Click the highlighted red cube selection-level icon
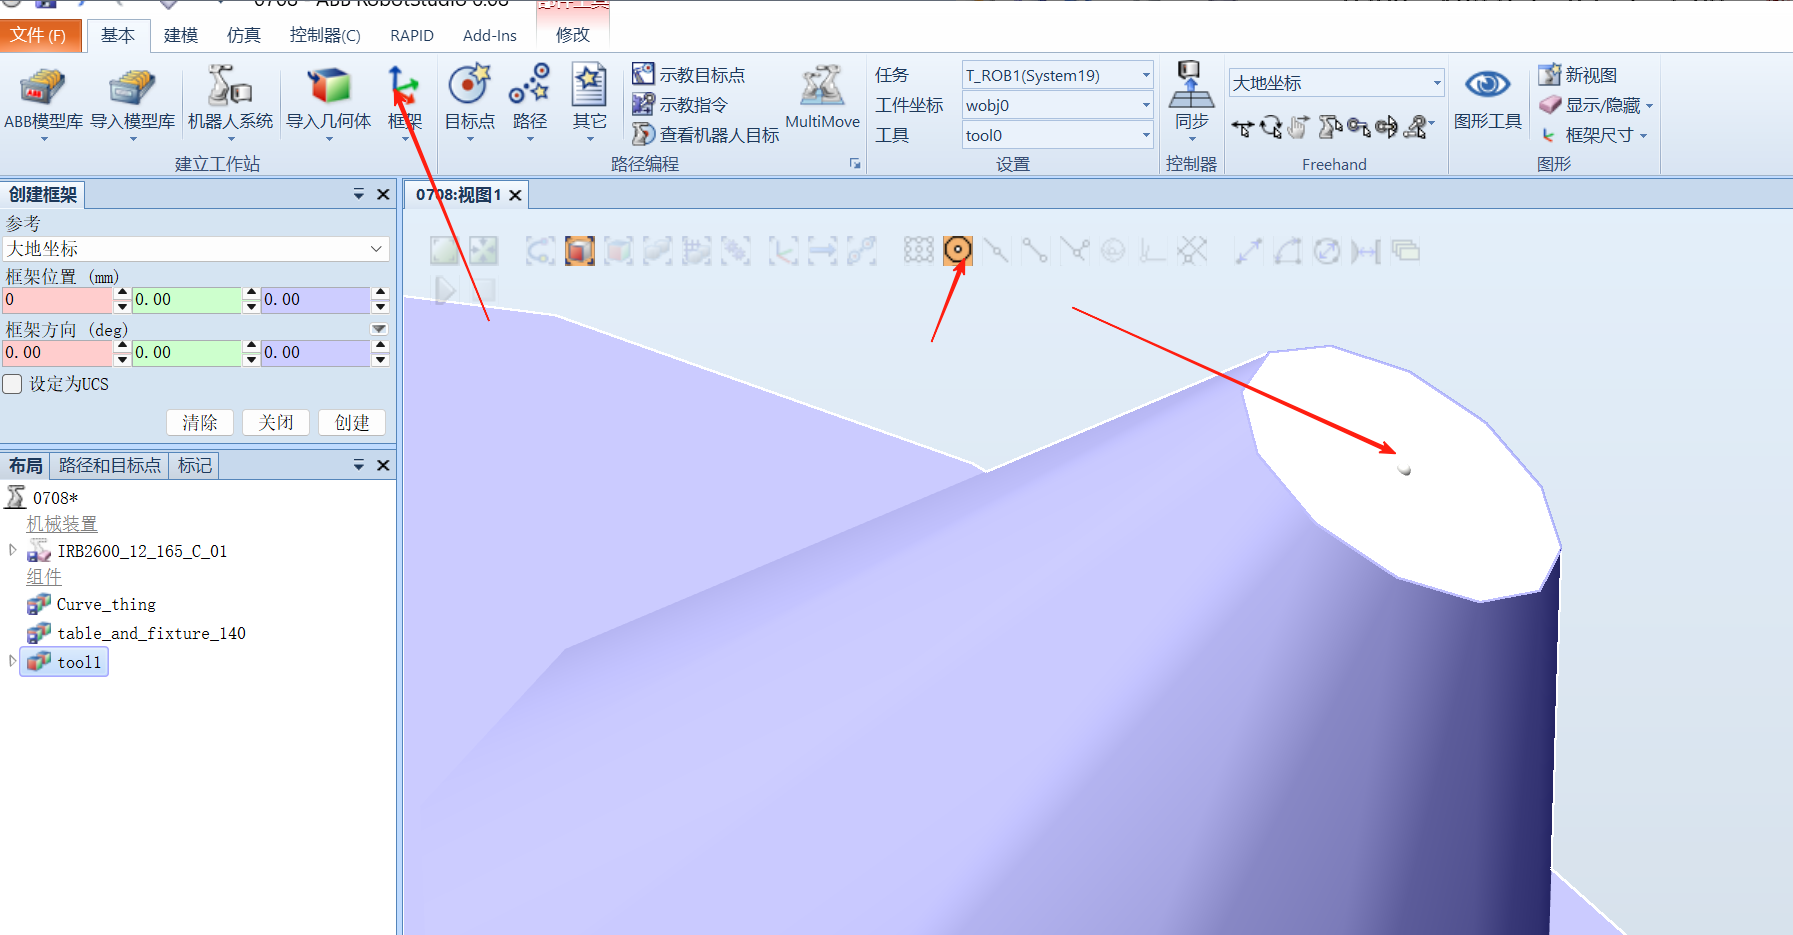This screenshot has width=1793, height=935. point(579,250)
